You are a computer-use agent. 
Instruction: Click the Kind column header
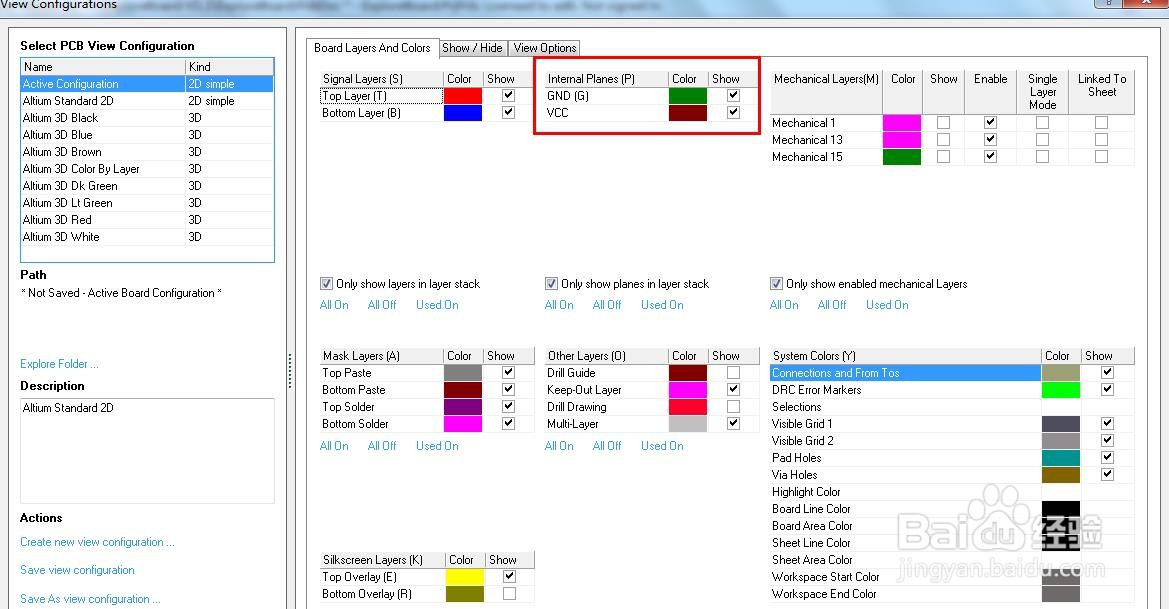pos(230,66)
